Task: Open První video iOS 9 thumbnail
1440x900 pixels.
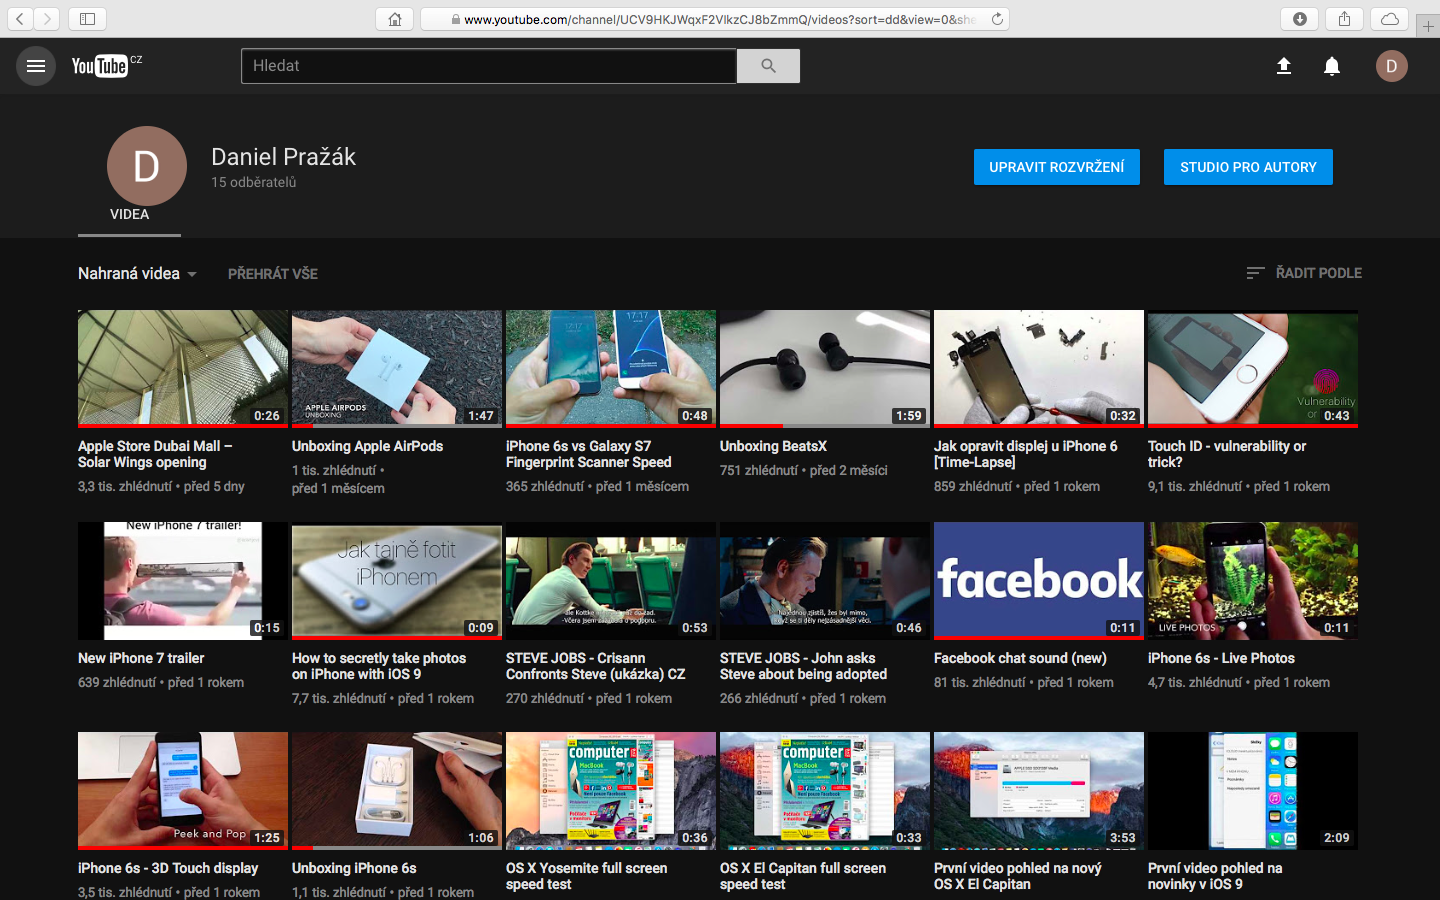Action: (x=1253, y=791)
